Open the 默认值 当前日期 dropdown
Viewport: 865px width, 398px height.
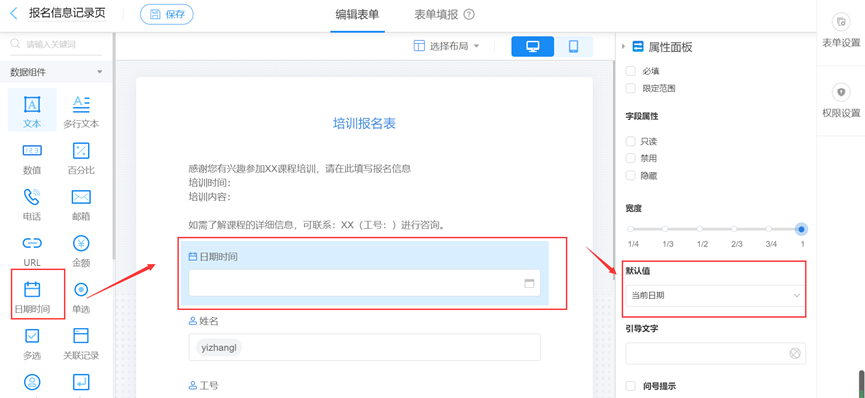(x=716, y=296)
